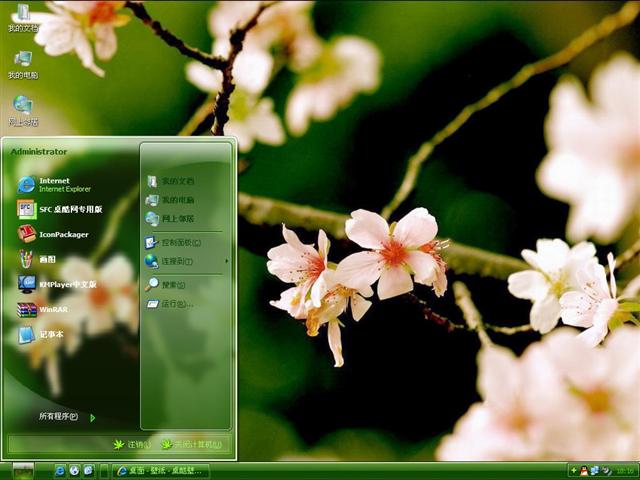Viewport: 640px width, 480px height.
Task: Expand 所有程序 (All Programs) list
Action: 67,417
